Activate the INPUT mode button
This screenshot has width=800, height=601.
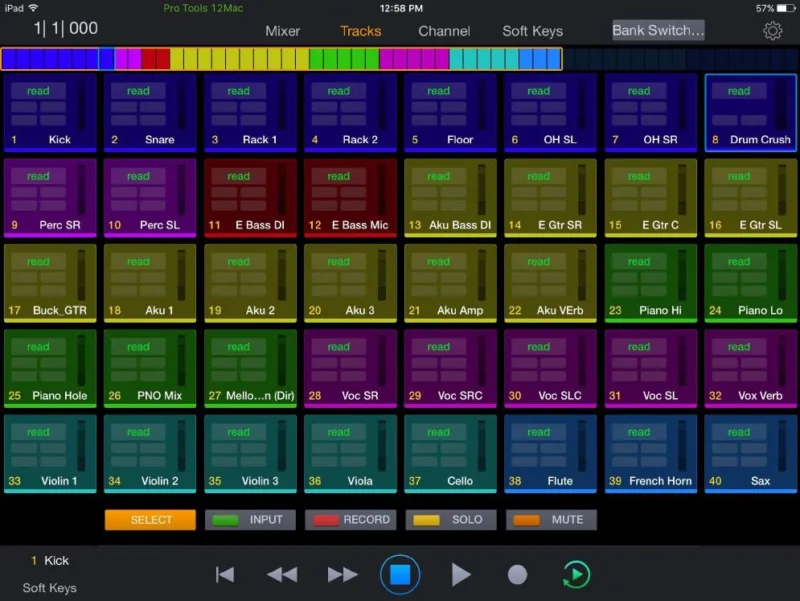250,519
